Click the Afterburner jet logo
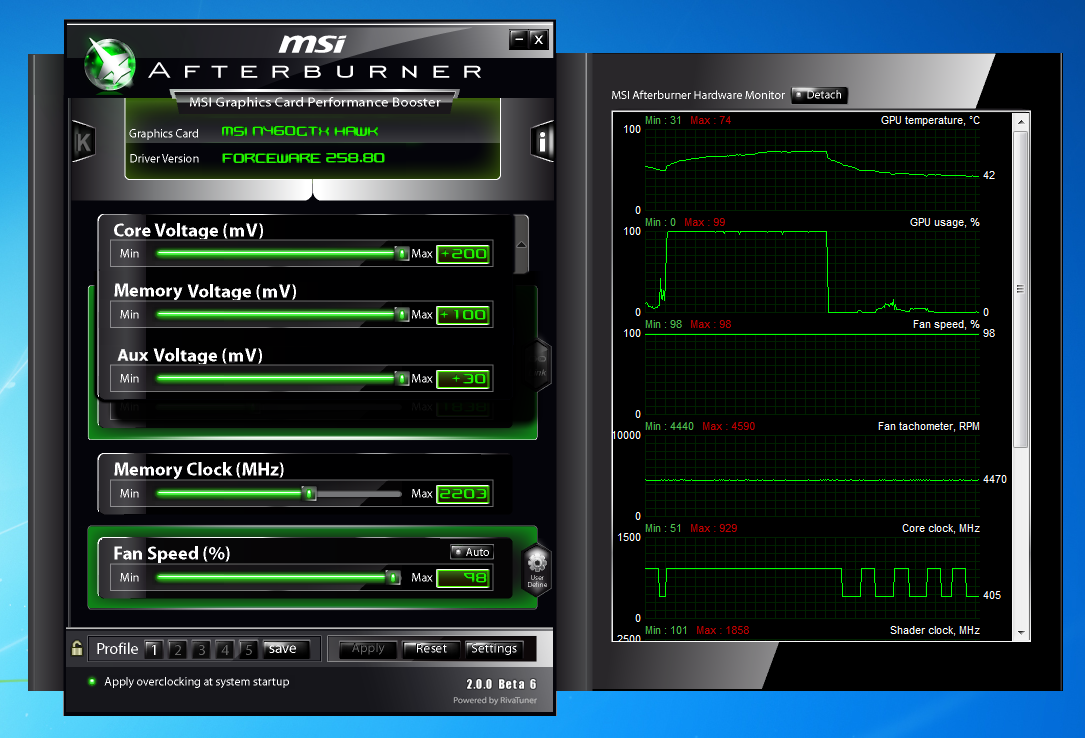This screenshot has height=738, width=1085. tap(109, 64)
